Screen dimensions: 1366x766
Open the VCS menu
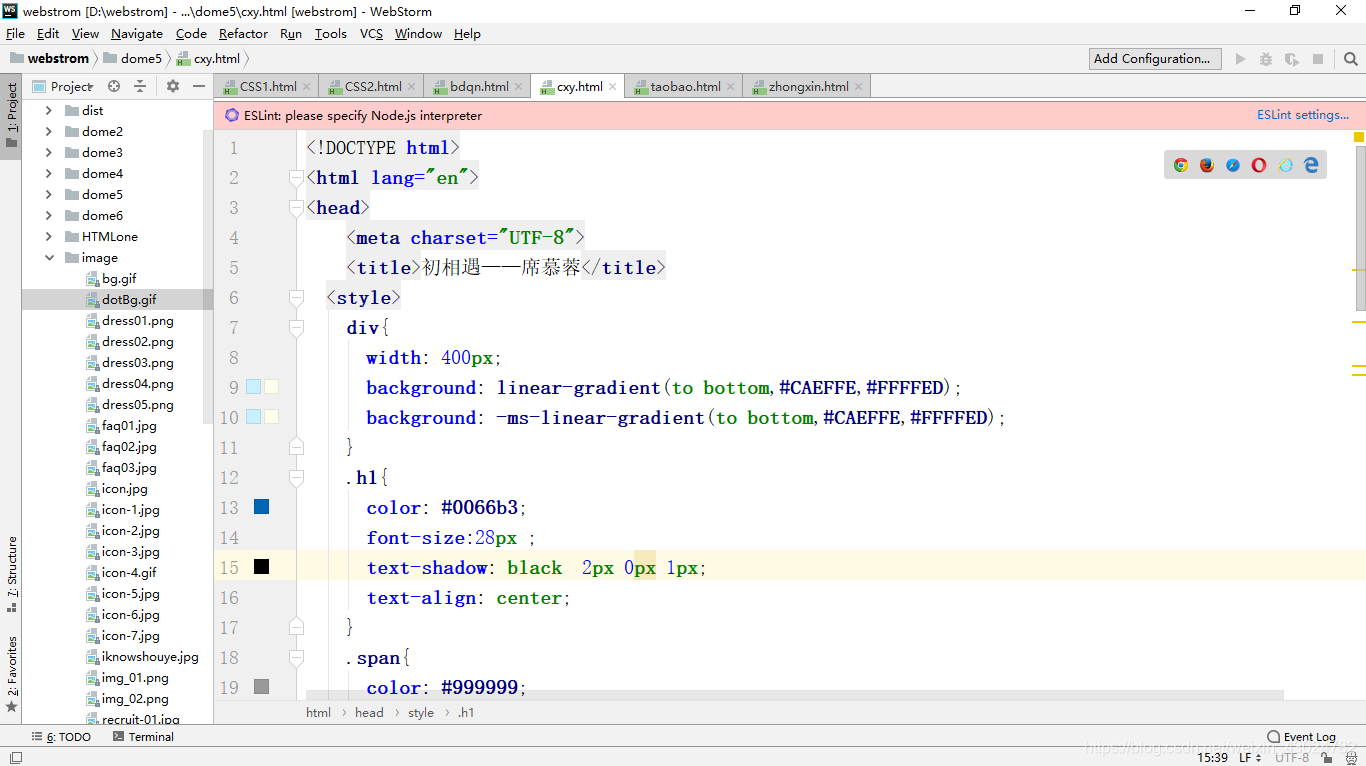tap(371, 33)
